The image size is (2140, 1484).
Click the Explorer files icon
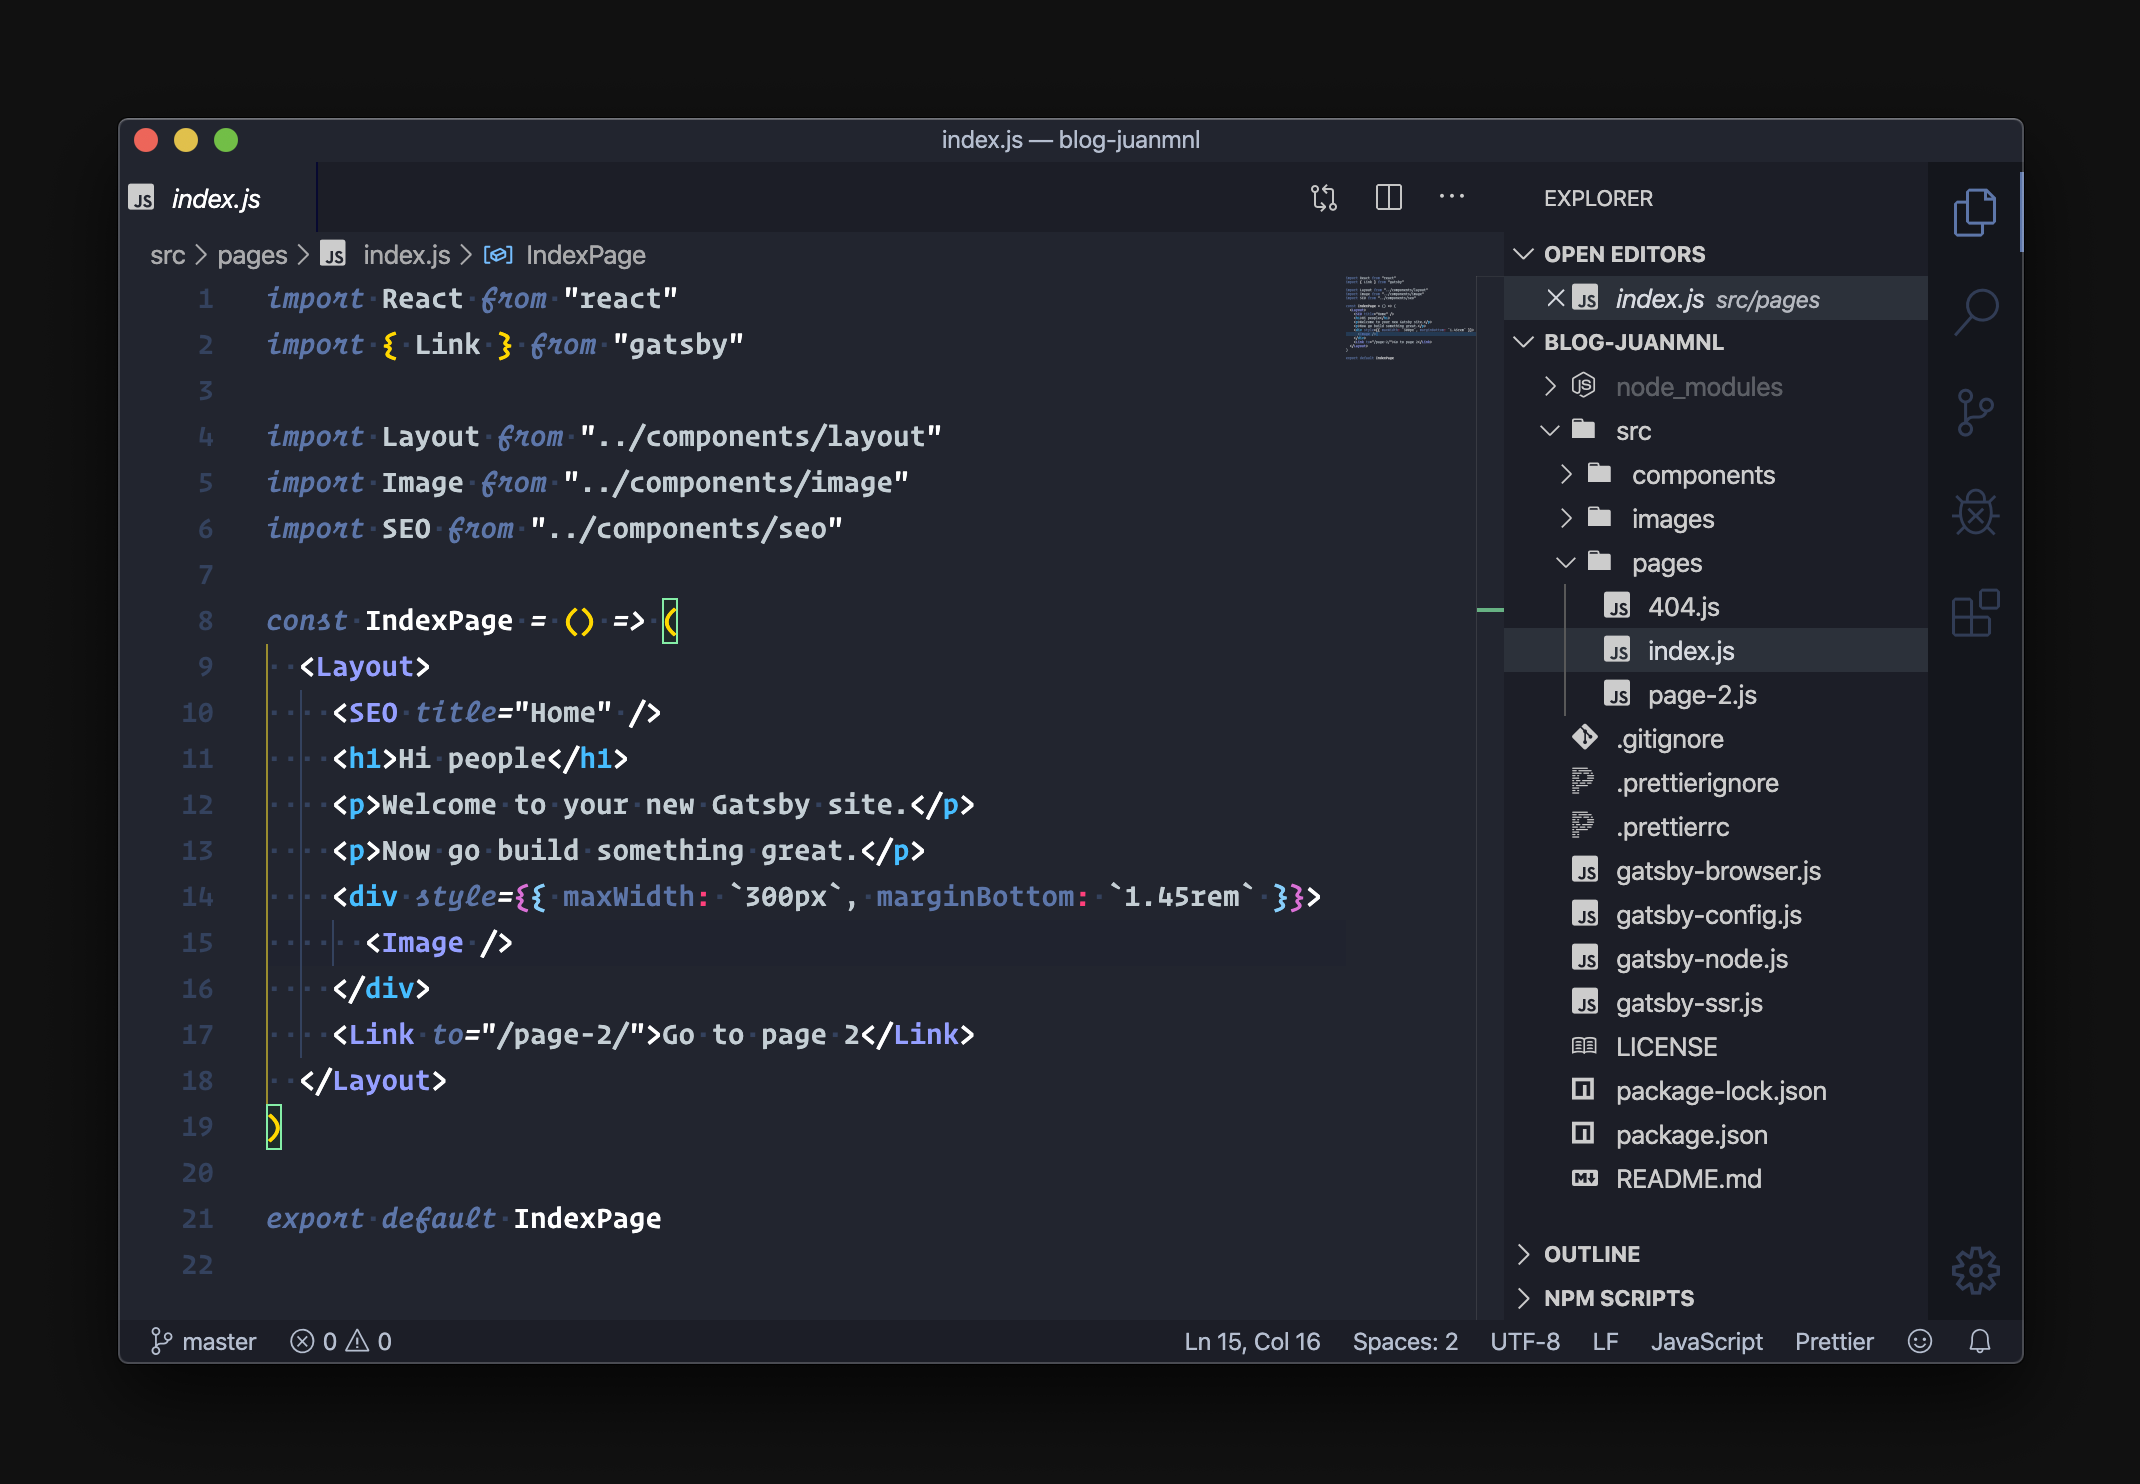[x=1975, y=212]
